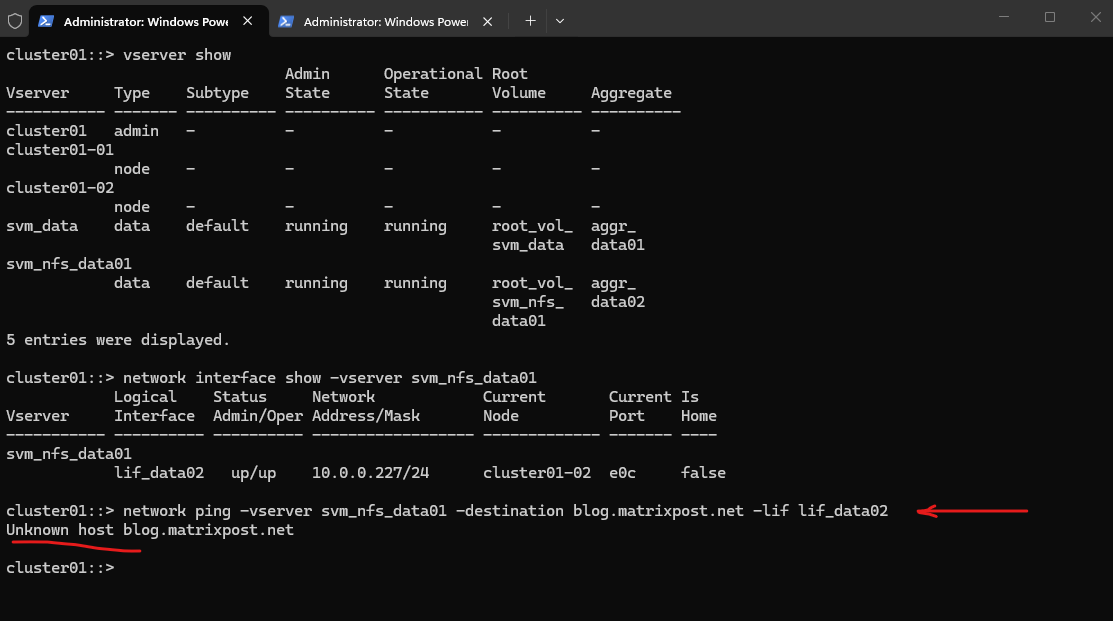Maximize the Windows Terminal window
The height and width of the screenshot is (621, 1113).
pyautogui.click(x=1049, y=17)
